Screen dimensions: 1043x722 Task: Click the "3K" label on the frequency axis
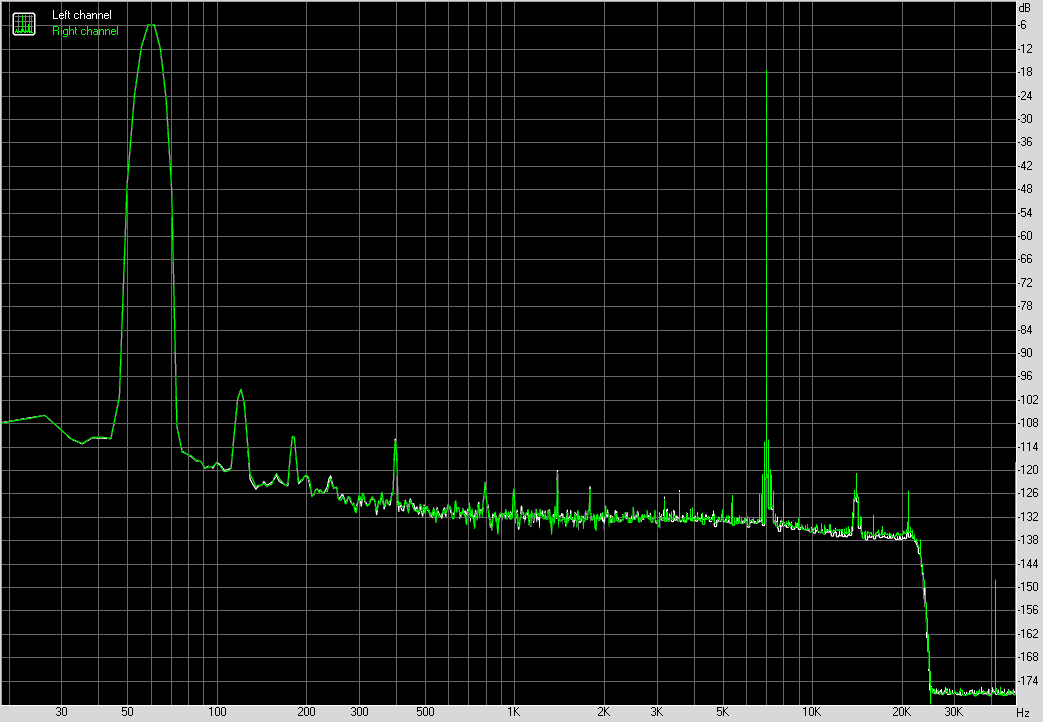657,712
